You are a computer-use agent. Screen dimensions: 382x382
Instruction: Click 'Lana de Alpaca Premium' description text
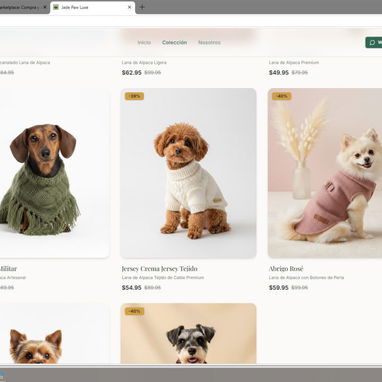[x=294, y=62]
